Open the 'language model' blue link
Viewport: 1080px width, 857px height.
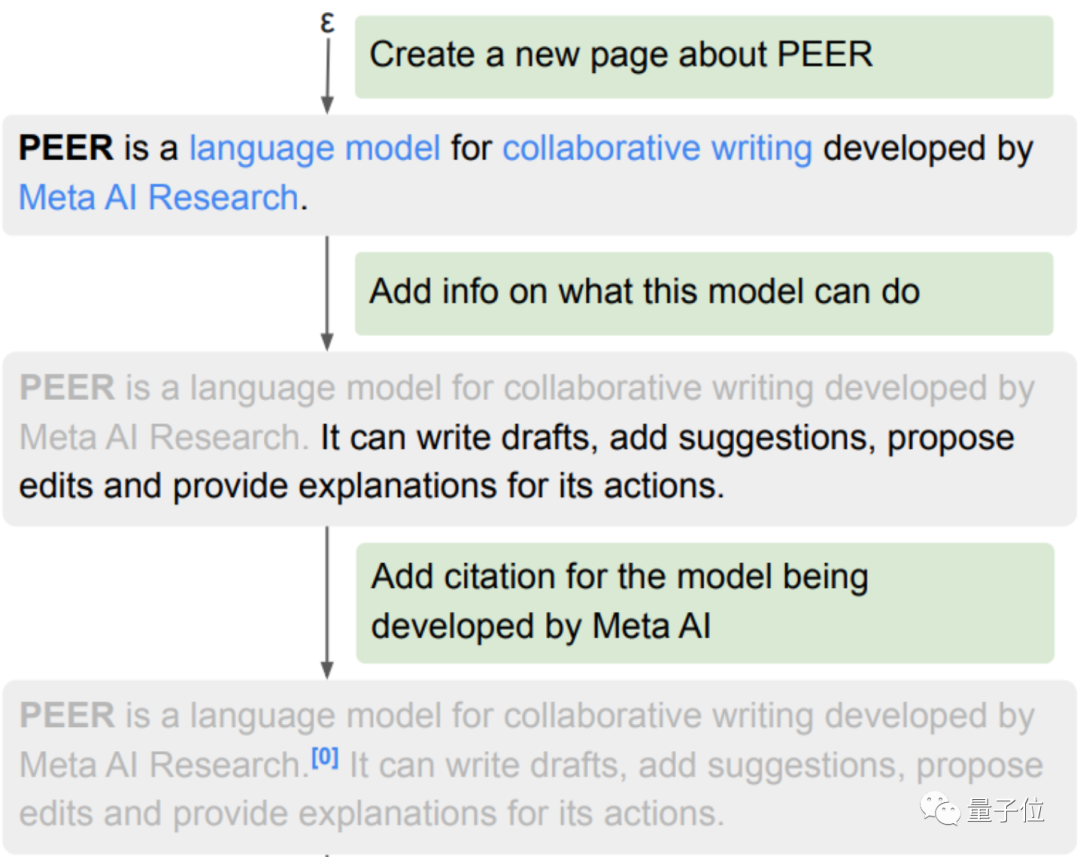click(x=315, y=148)
